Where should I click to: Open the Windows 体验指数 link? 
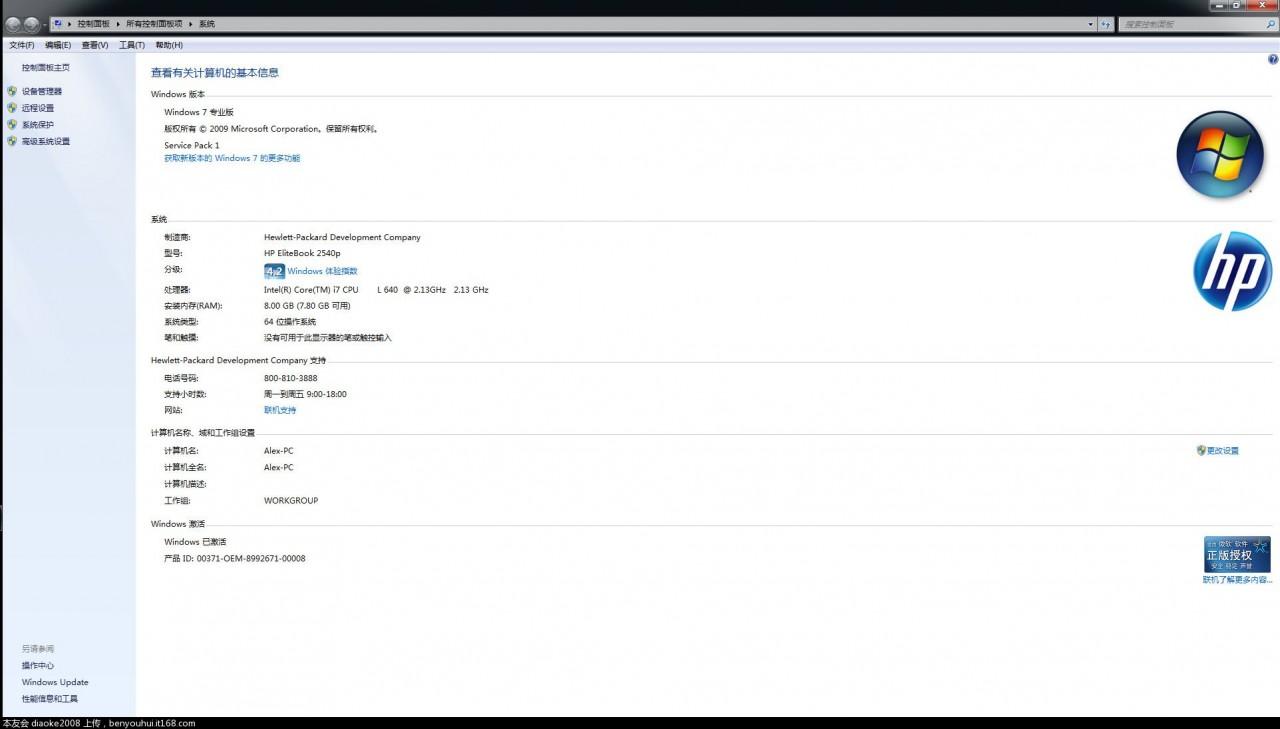click(322, 271)
